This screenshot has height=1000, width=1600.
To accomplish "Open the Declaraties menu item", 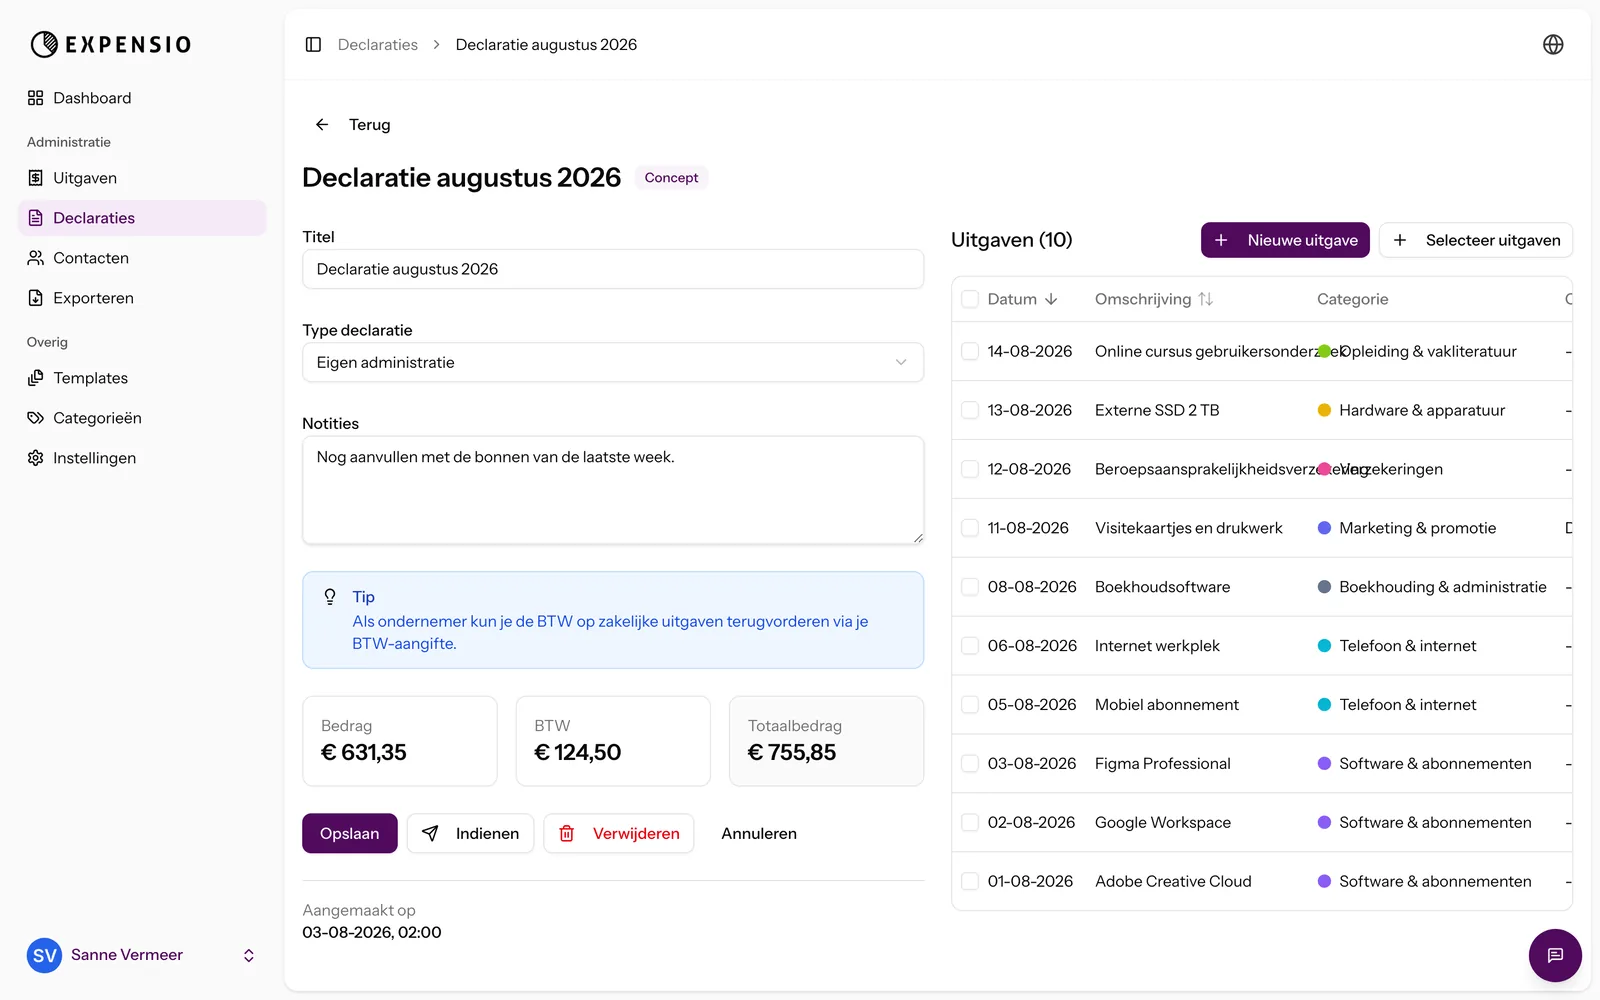I will (142, 218).
